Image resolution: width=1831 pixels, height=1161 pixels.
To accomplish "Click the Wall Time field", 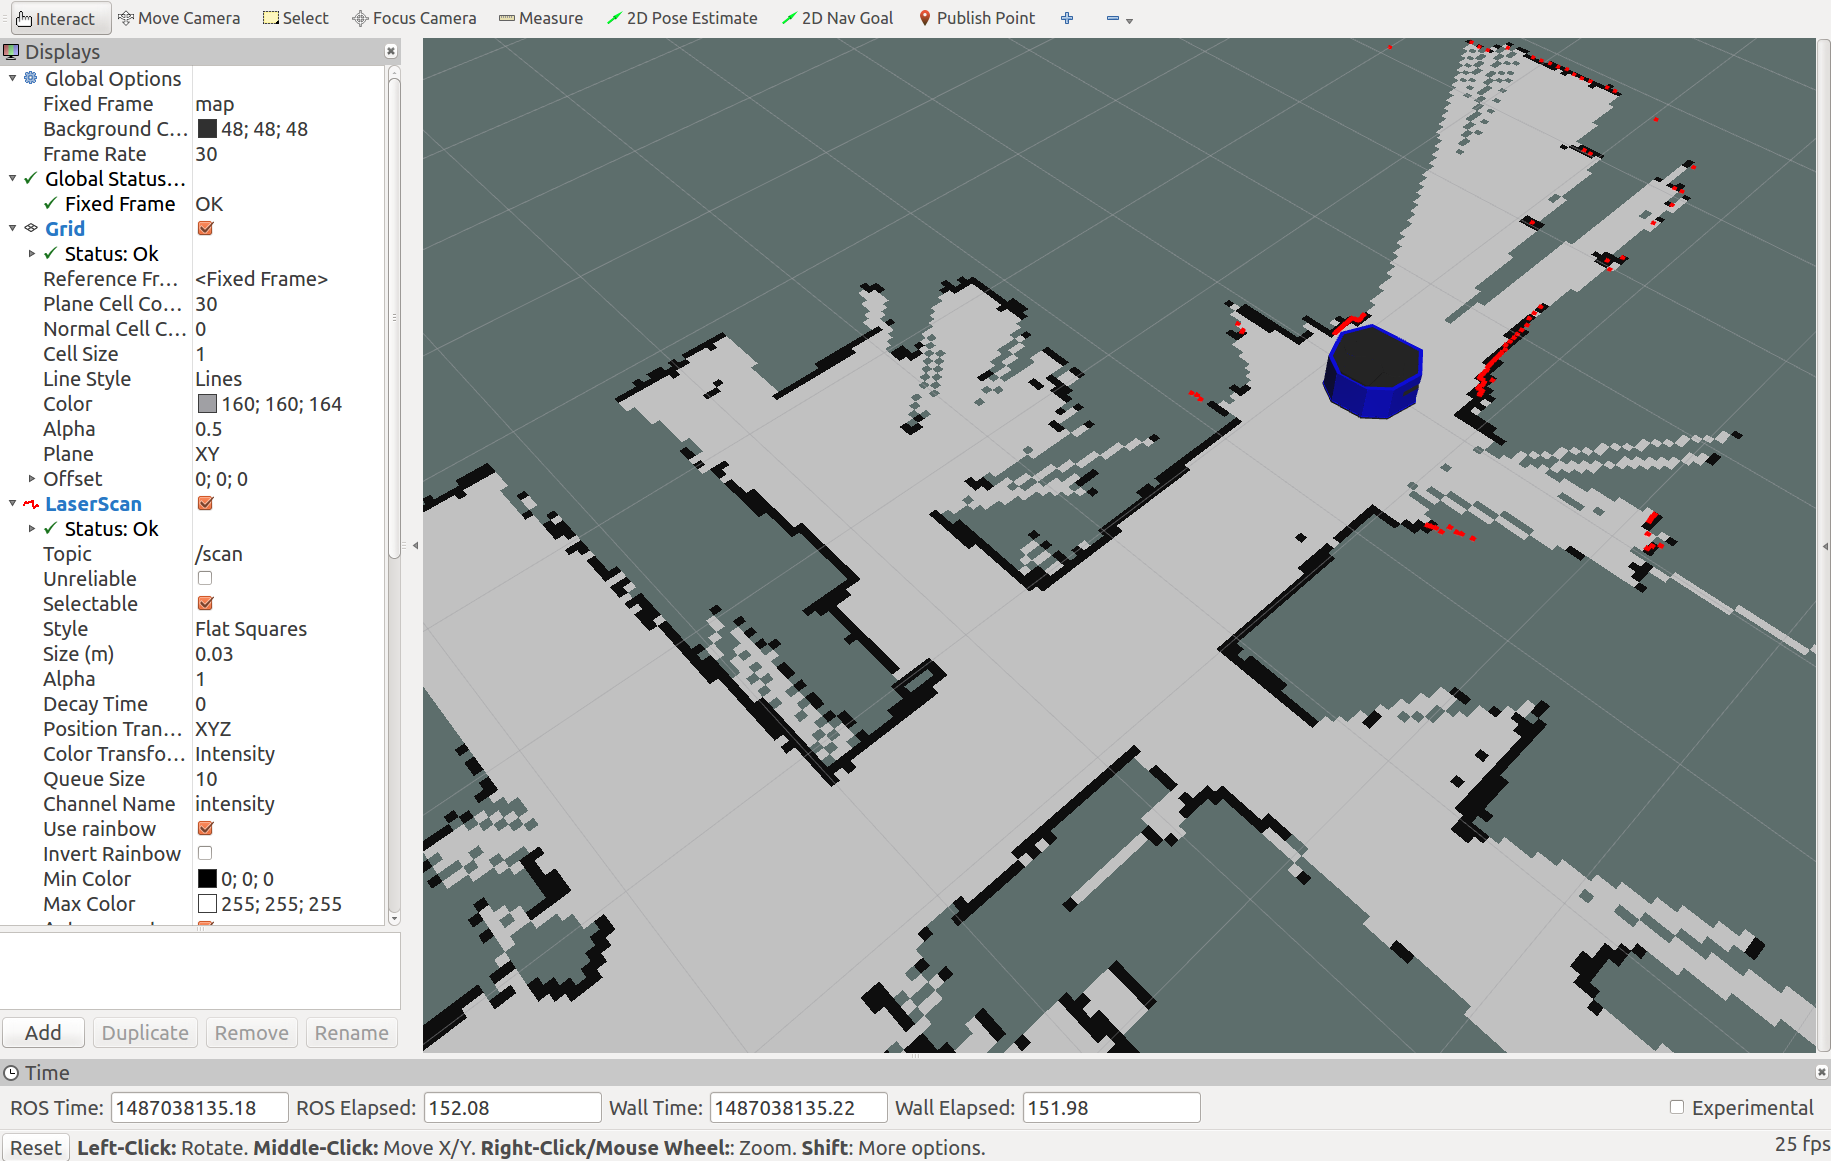I will (x=798, y=1108).
